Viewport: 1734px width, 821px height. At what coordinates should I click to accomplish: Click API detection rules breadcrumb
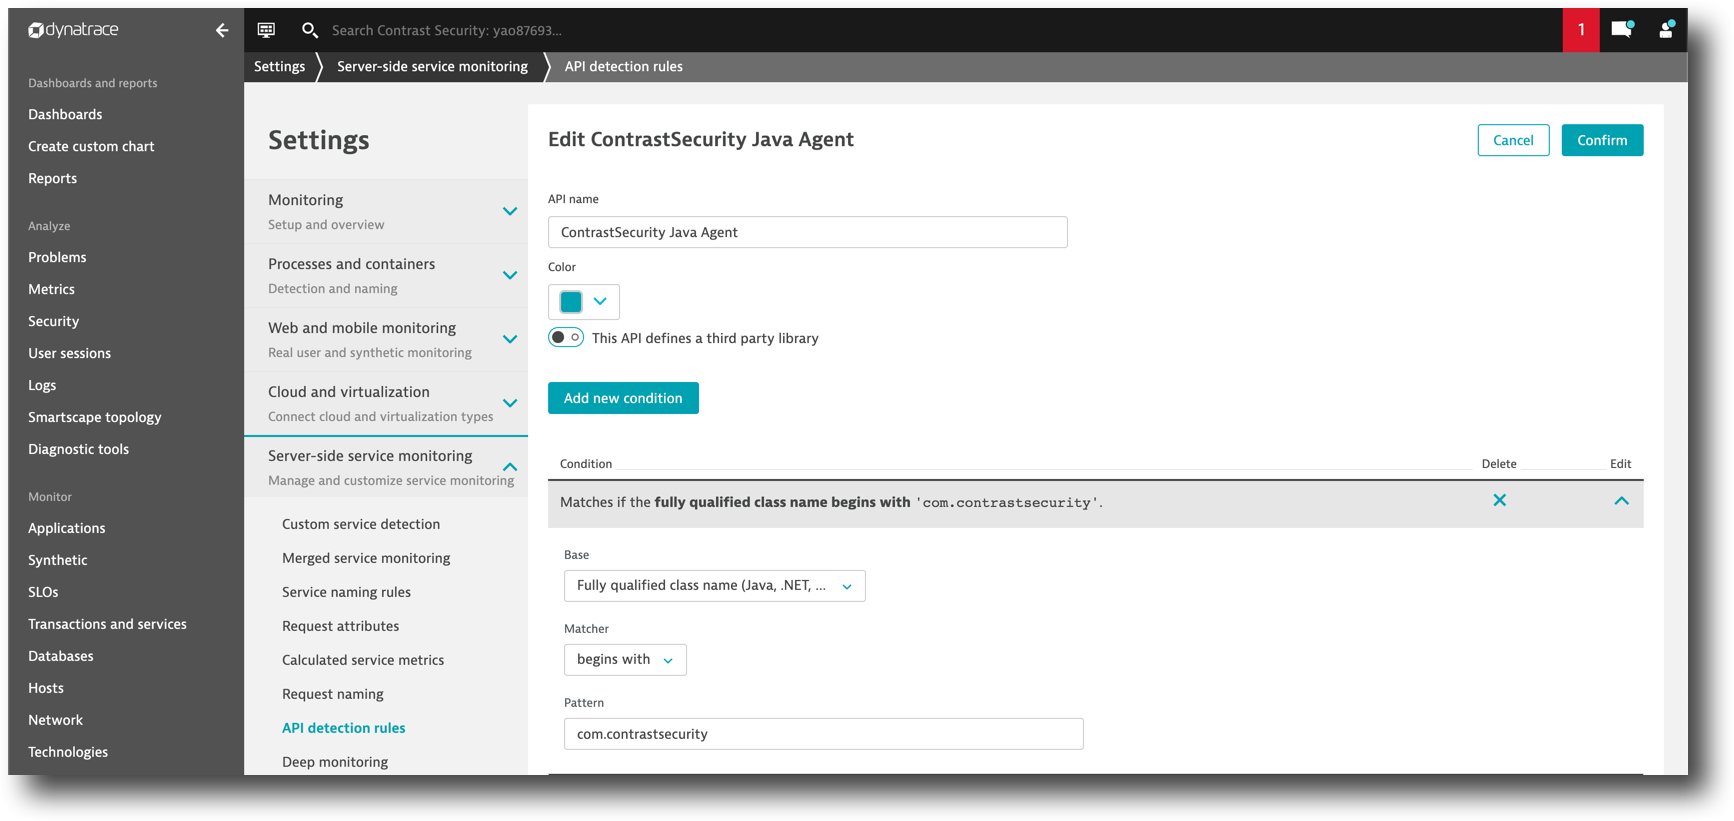tap(623, 66)
